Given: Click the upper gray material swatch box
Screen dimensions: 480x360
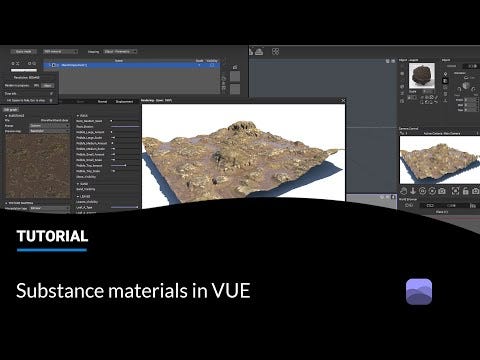Looking at the screenshot, I should tap(235, 76).
